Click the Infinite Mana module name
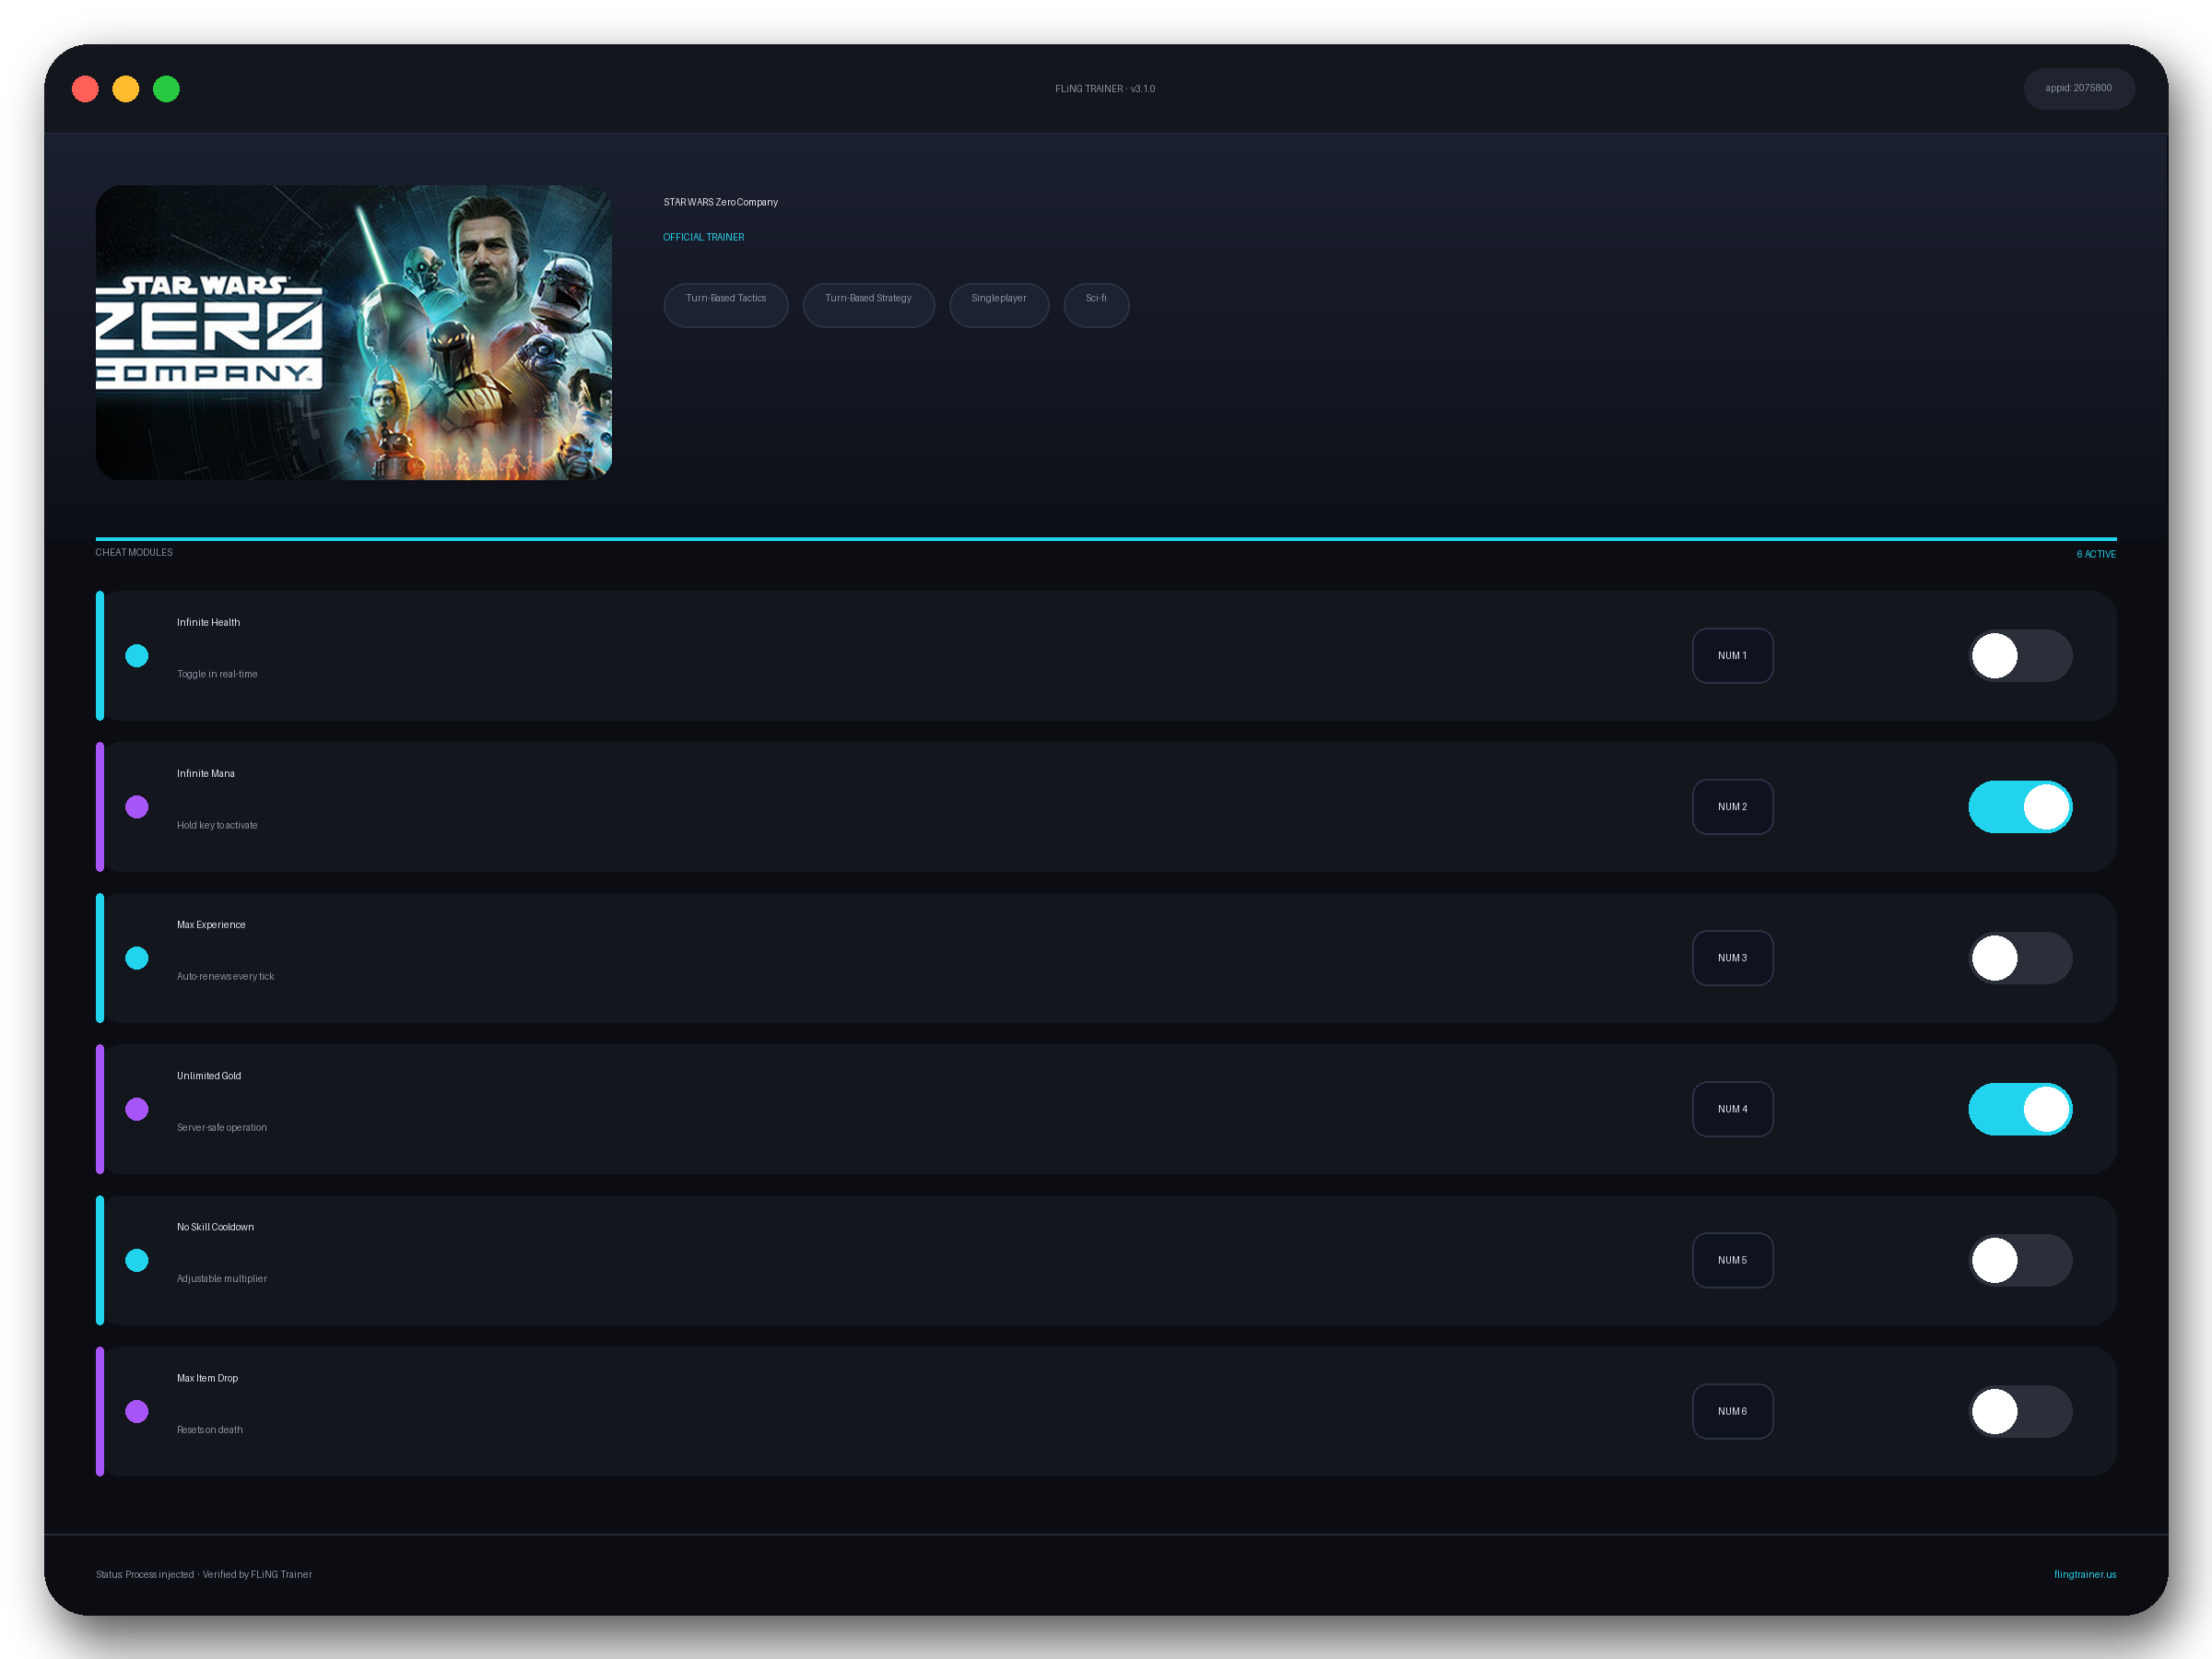Image resolution: width=2212 pixels, height=1659 pixels. tap(206, 773)
